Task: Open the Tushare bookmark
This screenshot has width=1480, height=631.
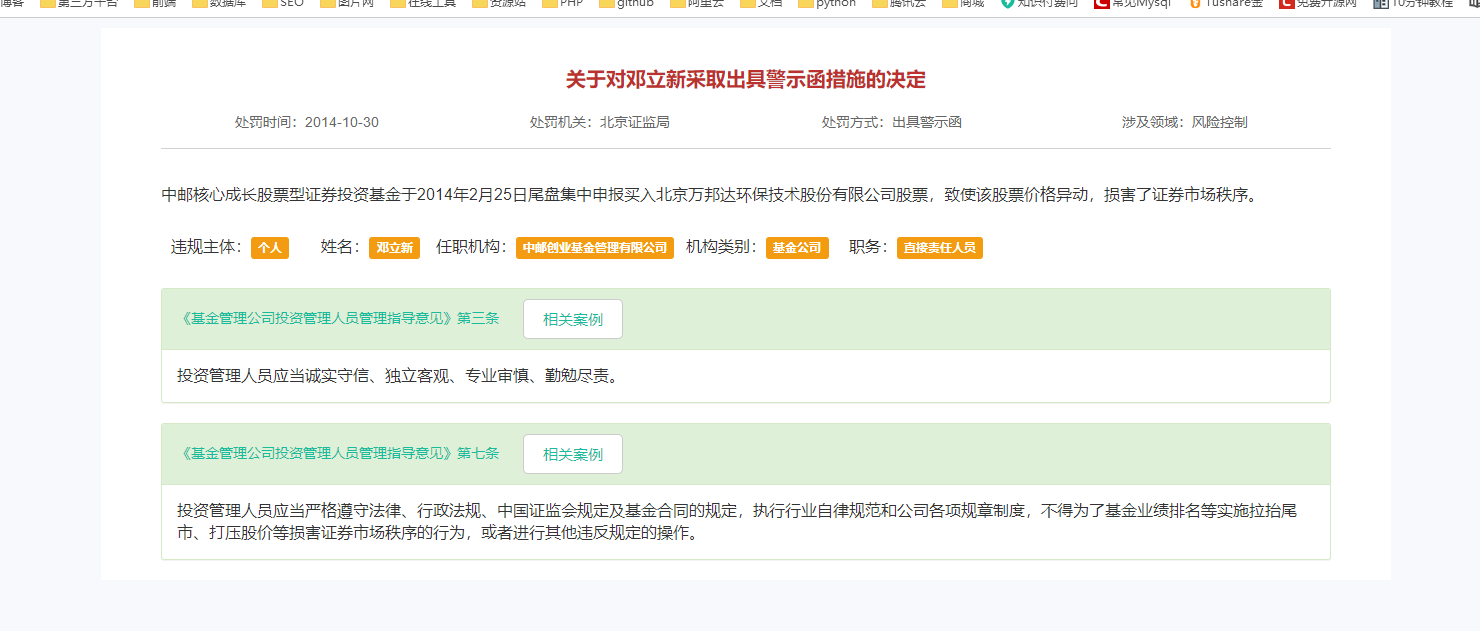Action: [x=1228, y=4]
